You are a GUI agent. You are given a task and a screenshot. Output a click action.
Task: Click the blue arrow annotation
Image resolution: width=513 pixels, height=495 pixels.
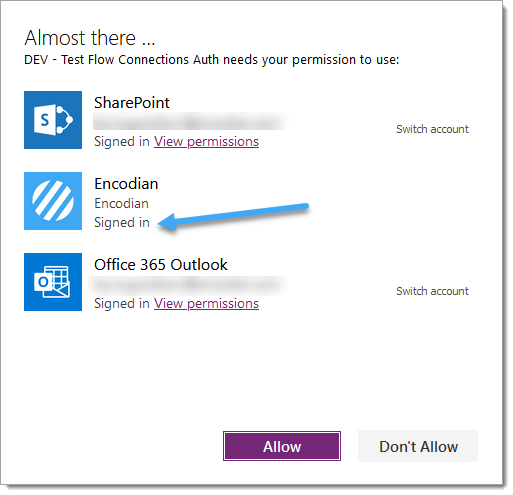[233, 217]
